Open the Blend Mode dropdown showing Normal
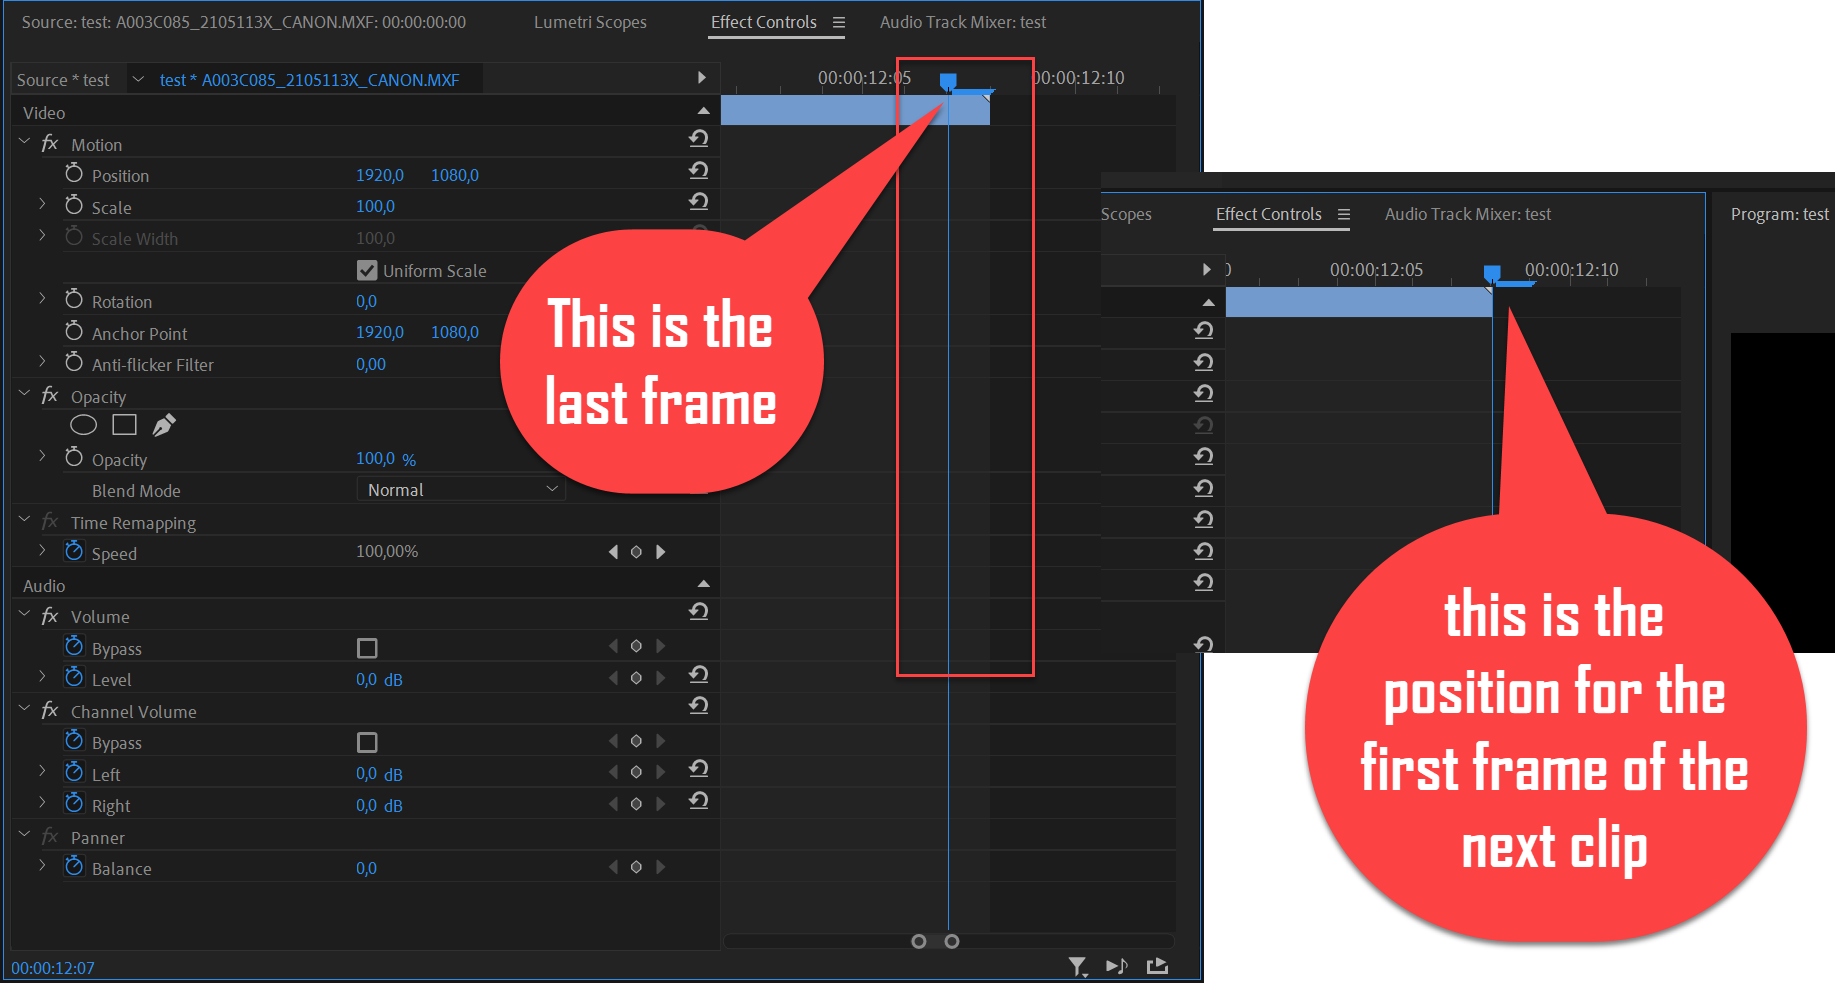 [x=461, y=489]
